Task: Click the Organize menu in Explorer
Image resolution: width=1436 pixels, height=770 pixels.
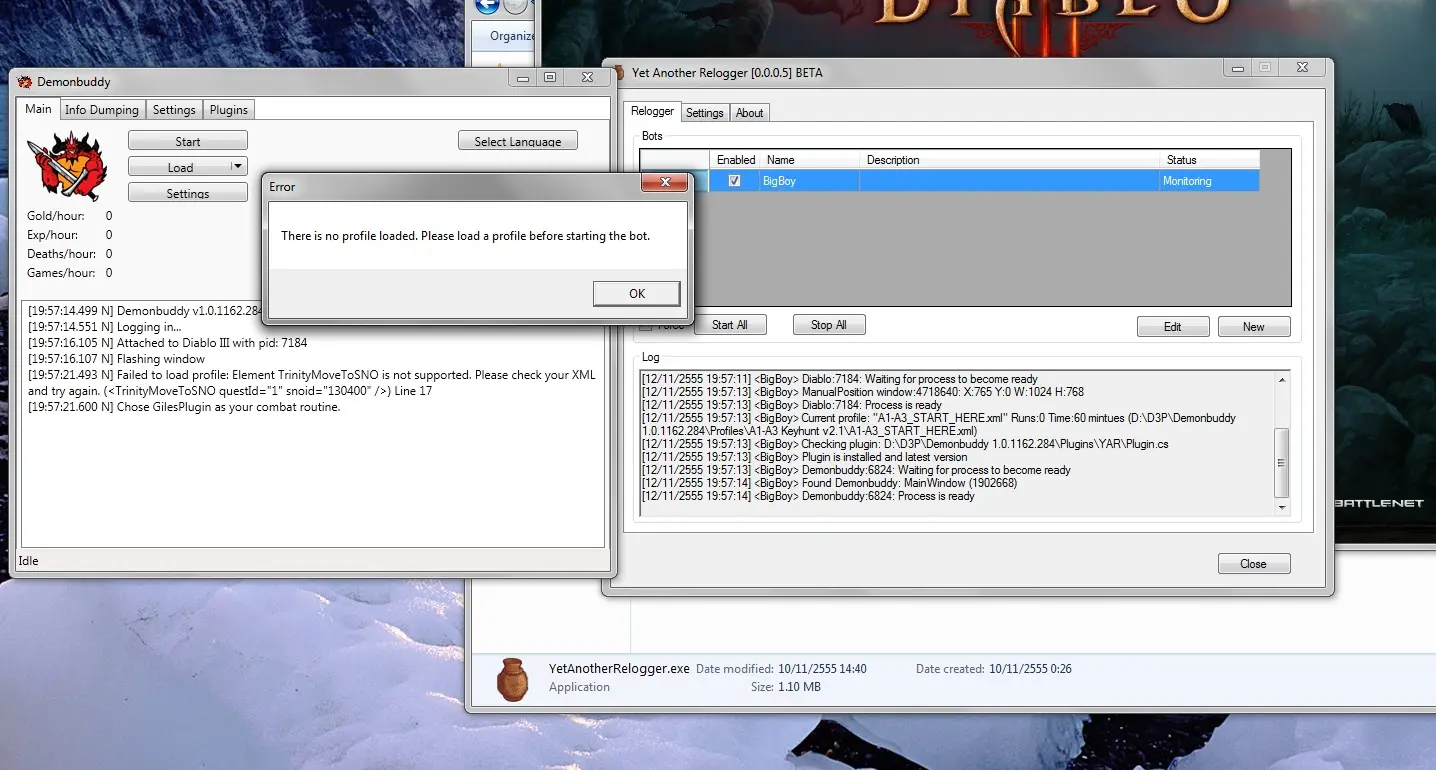Action: pos(512,36)
